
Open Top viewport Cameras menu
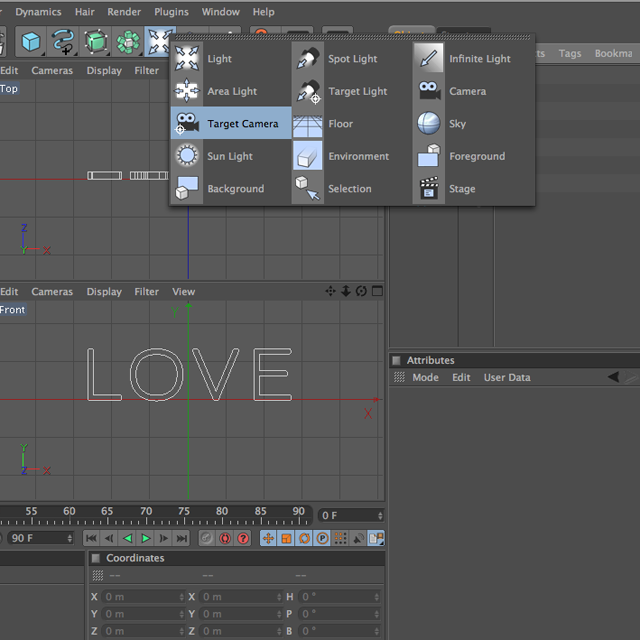click(52, 71)
